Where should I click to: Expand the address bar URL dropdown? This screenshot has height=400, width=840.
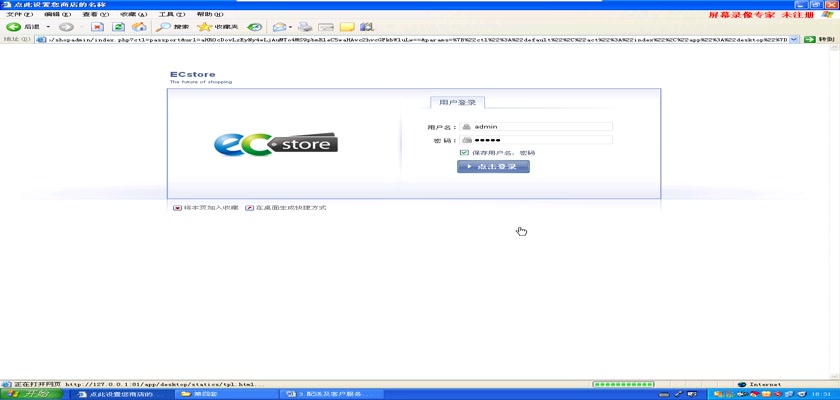[x=794, y=40]
